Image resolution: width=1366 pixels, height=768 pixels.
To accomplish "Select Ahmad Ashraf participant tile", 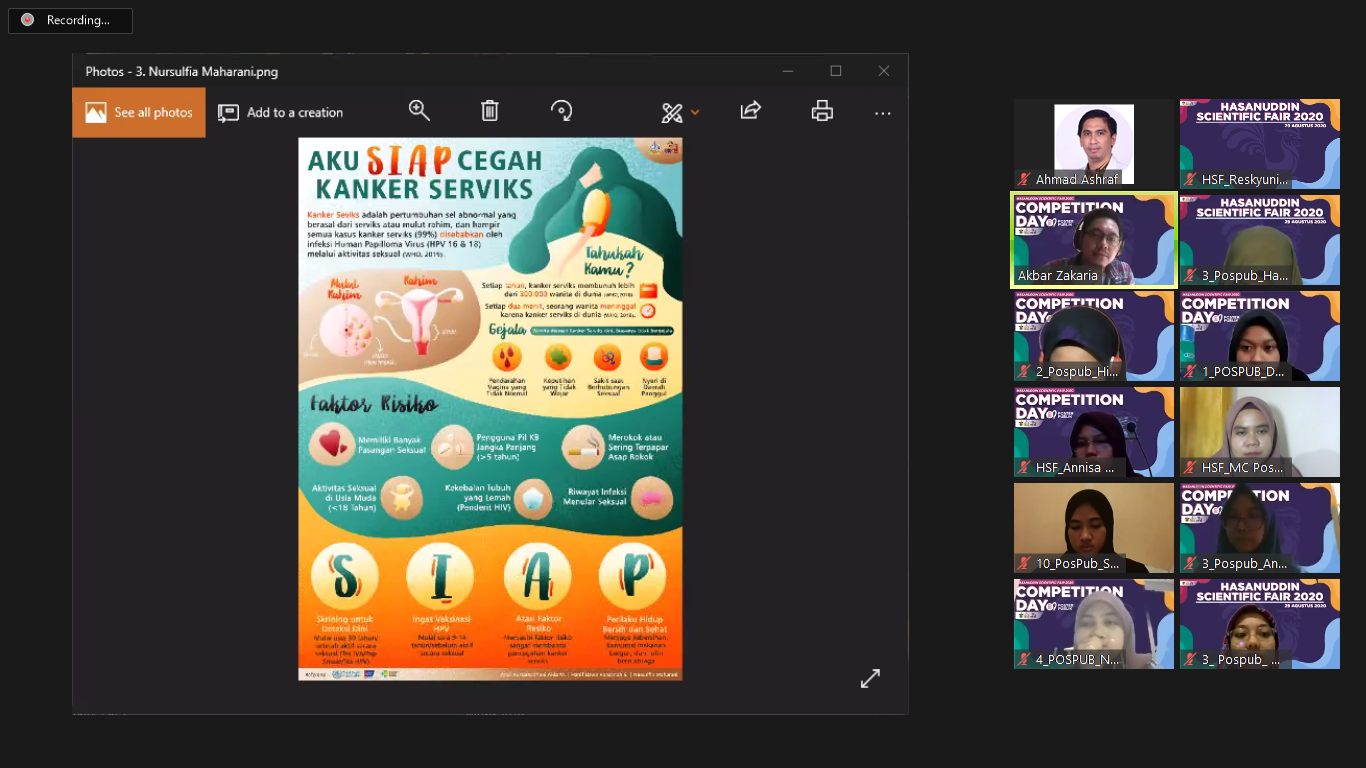I will pyautogui.click(x=1094, y=143).
